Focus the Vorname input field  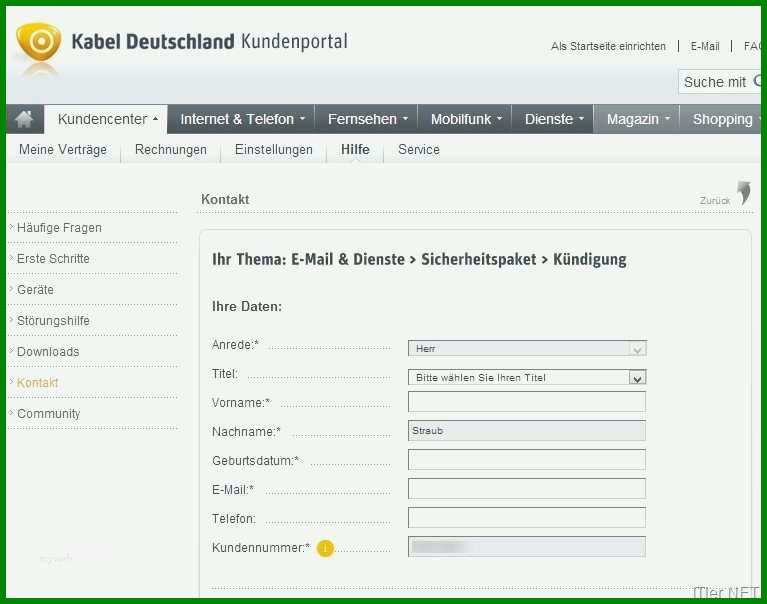point(527,402)
